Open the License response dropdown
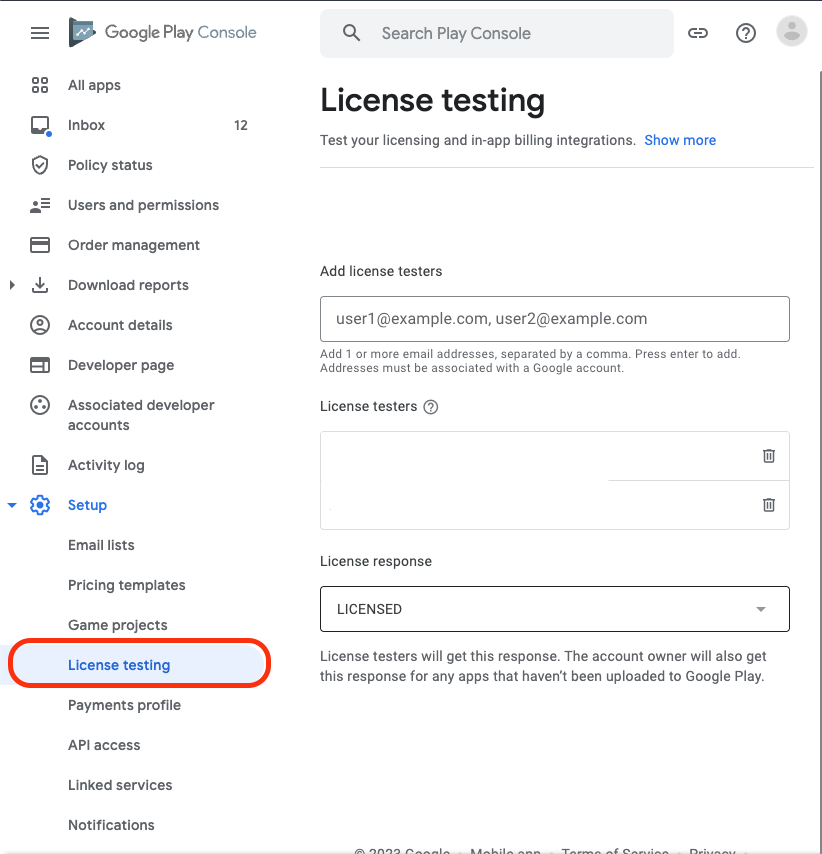The image size is (822, 854). point(554,609)
